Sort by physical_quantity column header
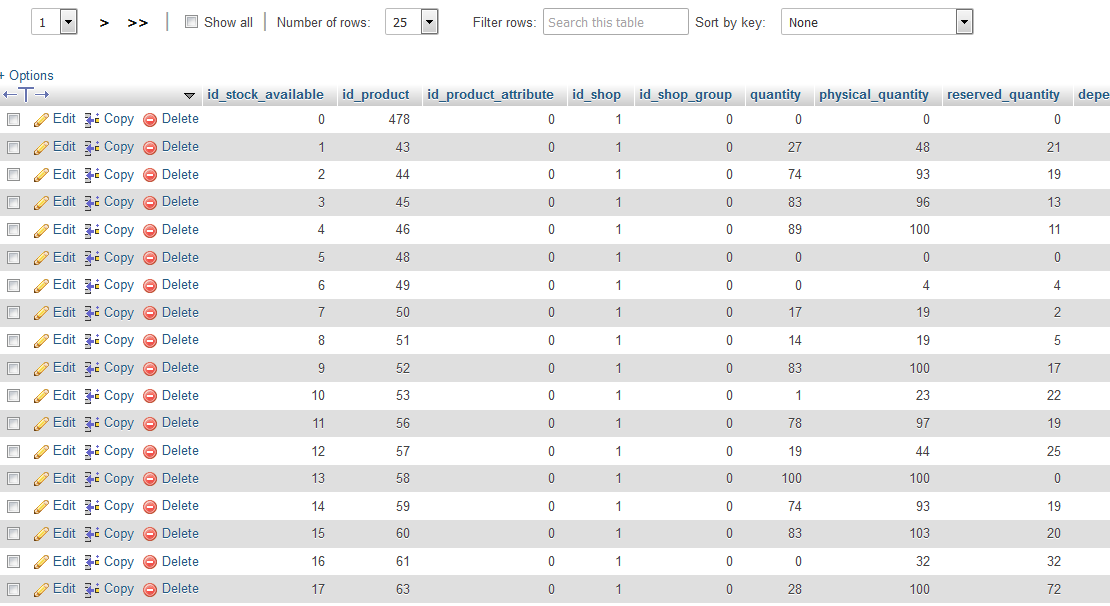Screen dimensions: 1110x606 coord(874,95)
